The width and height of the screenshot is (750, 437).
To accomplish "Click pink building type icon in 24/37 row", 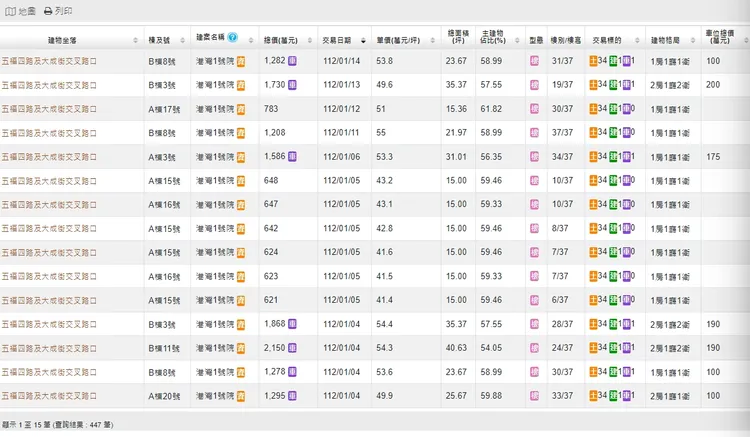I will point(535,348).
